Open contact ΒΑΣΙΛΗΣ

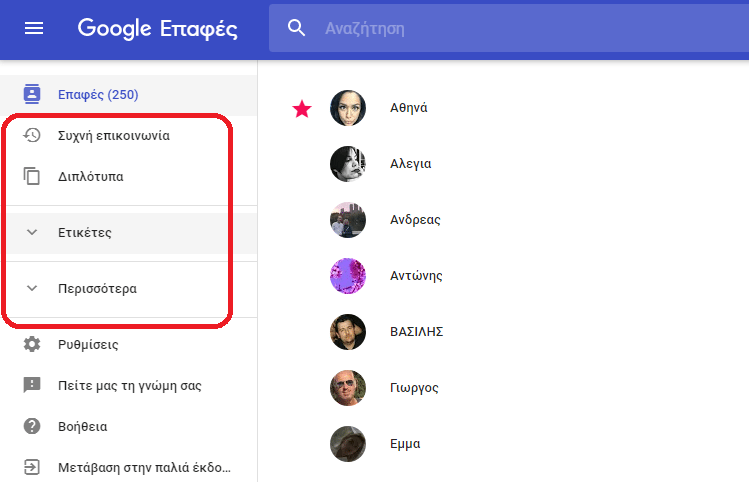(417, 332)
